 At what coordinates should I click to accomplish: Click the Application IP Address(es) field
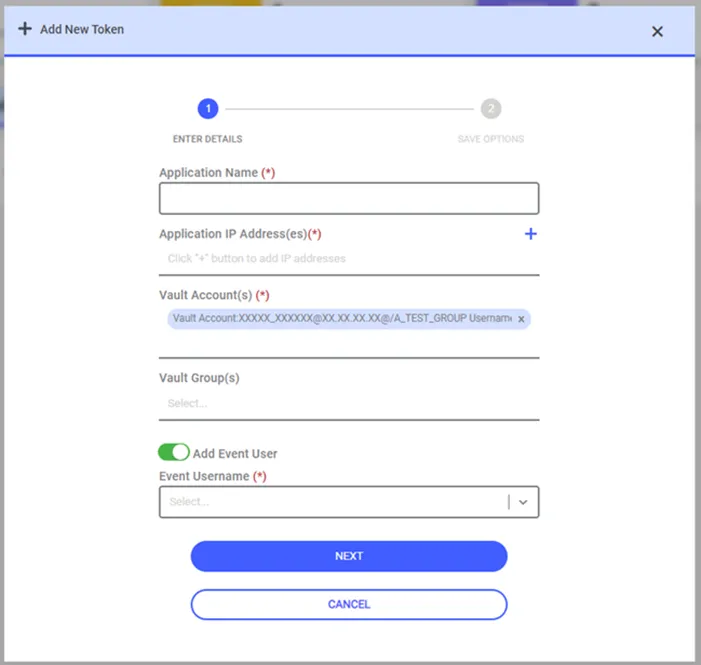pyautogui.click(x=349, y=258)
